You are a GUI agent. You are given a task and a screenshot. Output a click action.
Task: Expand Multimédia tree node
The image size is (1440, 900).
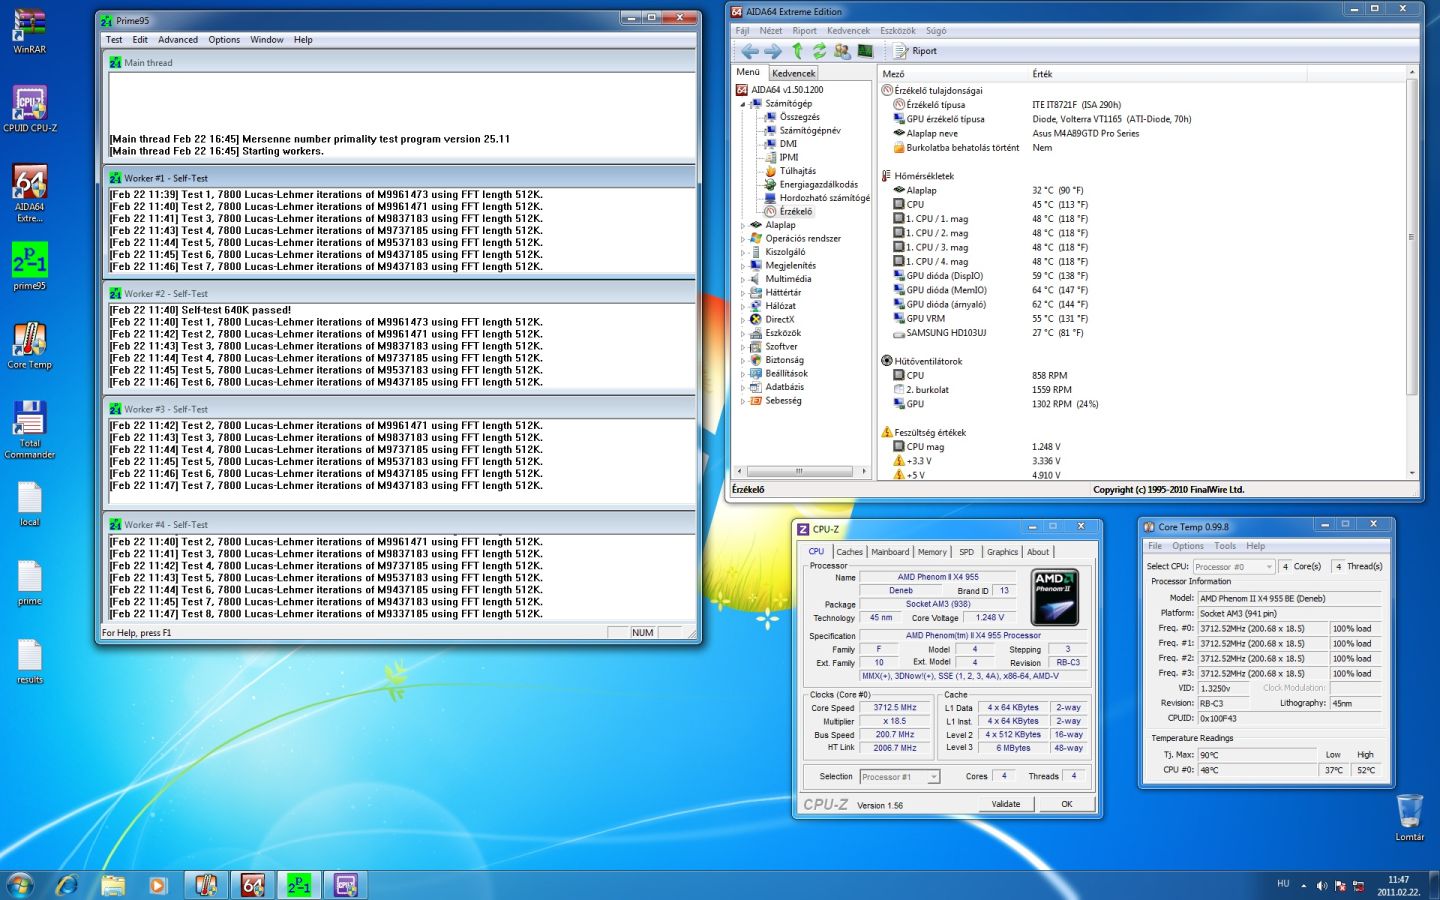pos(743,279)
